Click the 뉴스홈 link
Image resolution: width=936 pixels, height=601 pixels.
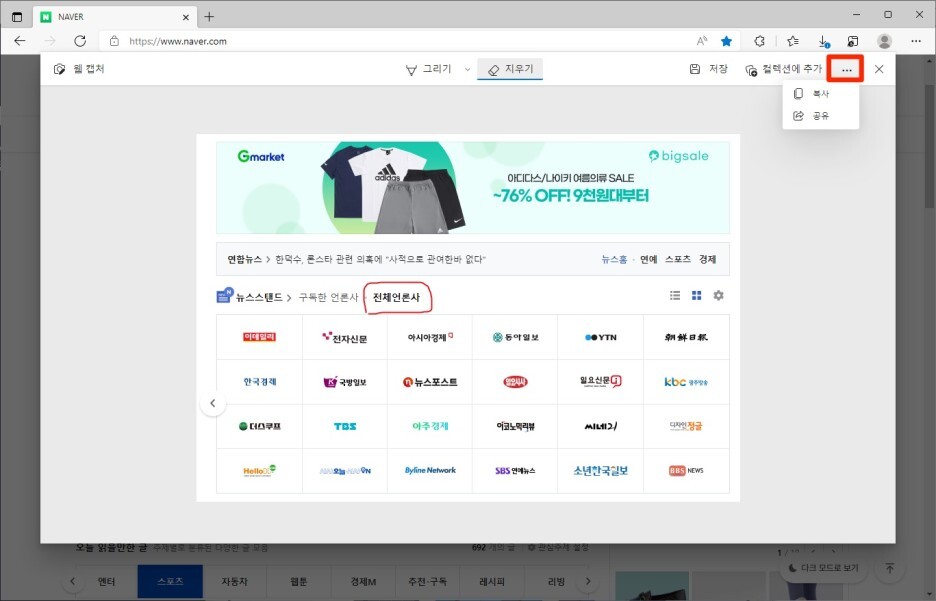click(x=614, y=259)
